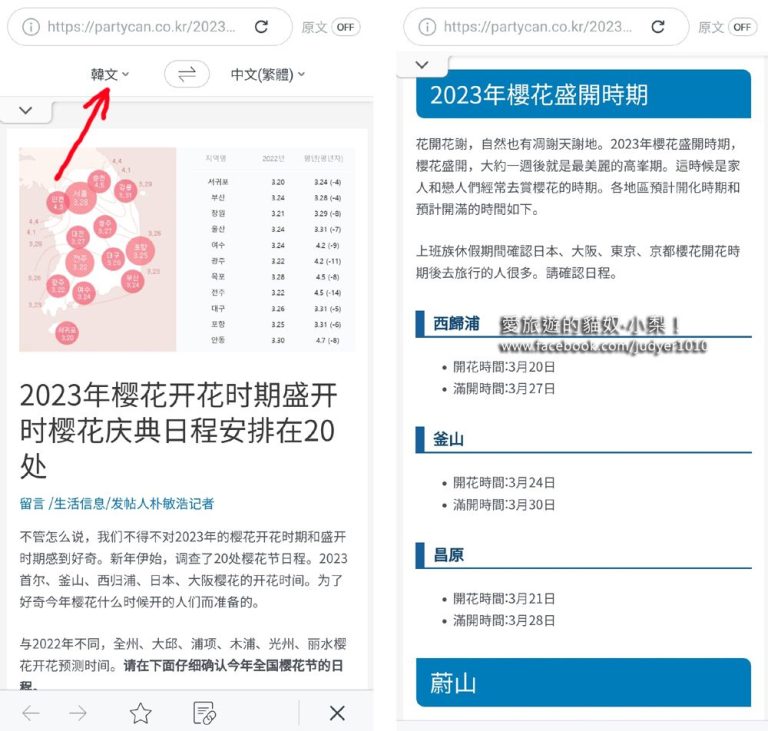Go forward using the bottom right arrow
This screenshot has height=731, width=768.
78,713
